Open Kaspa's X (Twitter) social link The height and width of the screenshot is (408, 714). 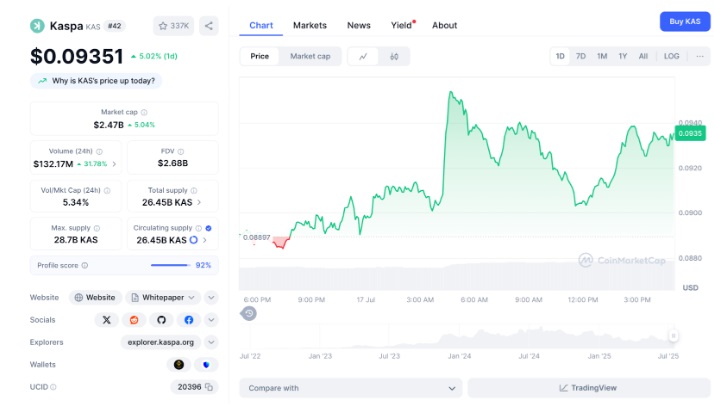point(107,320)
